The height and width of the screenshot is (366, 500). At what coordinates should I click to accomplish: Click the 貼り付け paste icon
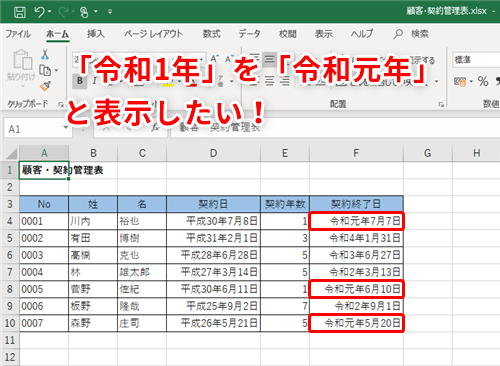coord(22,61)
